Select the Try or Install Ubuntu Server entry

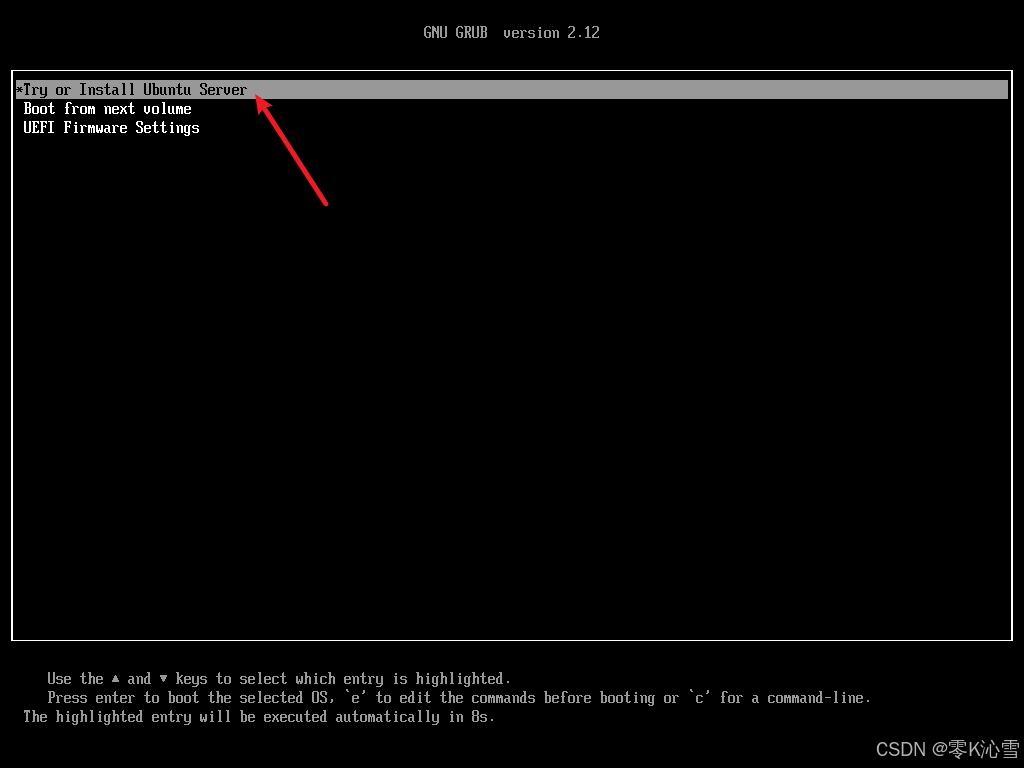coord(511,89)
